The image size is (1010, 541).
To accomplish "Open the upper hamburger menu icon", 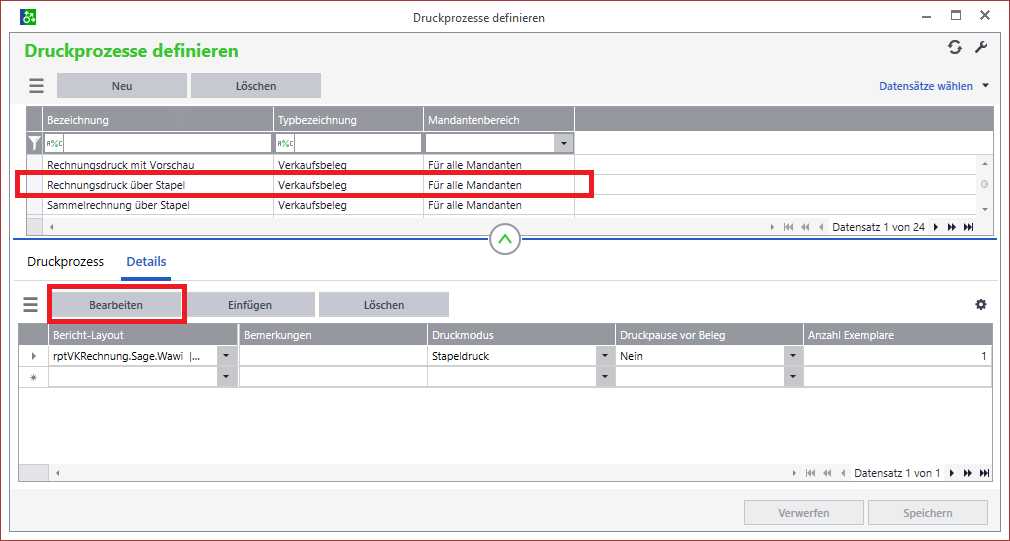I will 36,86.
